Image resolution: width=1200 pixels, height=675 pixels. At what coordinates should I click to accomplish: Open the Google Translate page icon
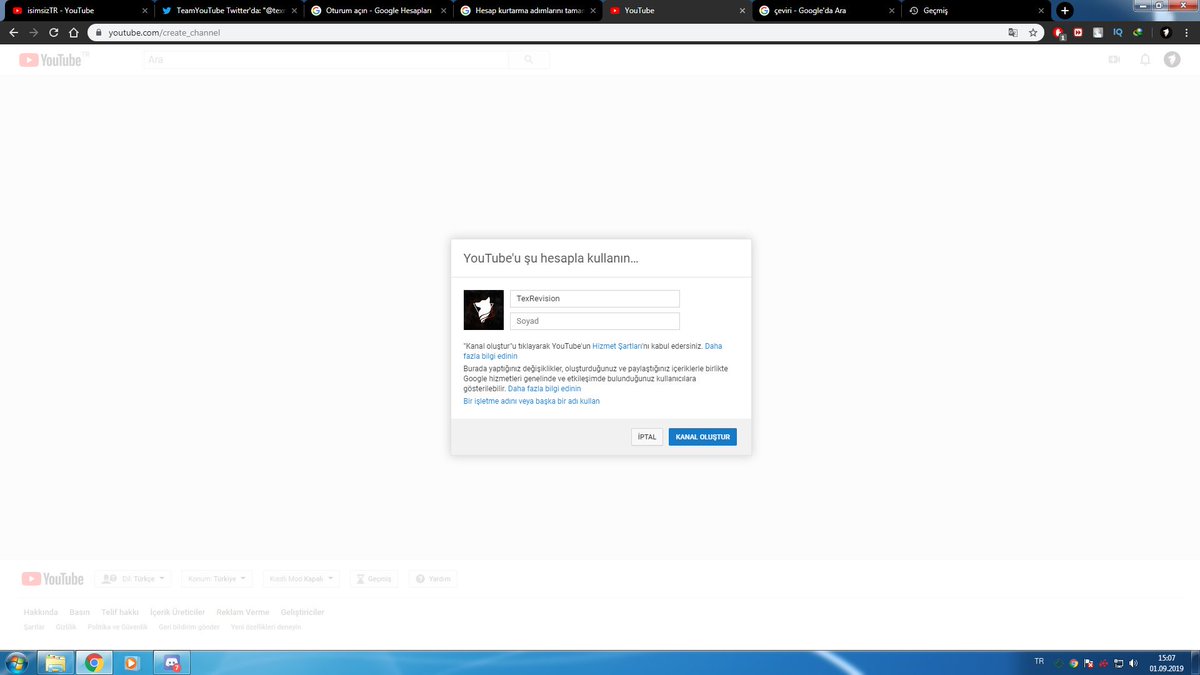click(x=1013, y=32)
